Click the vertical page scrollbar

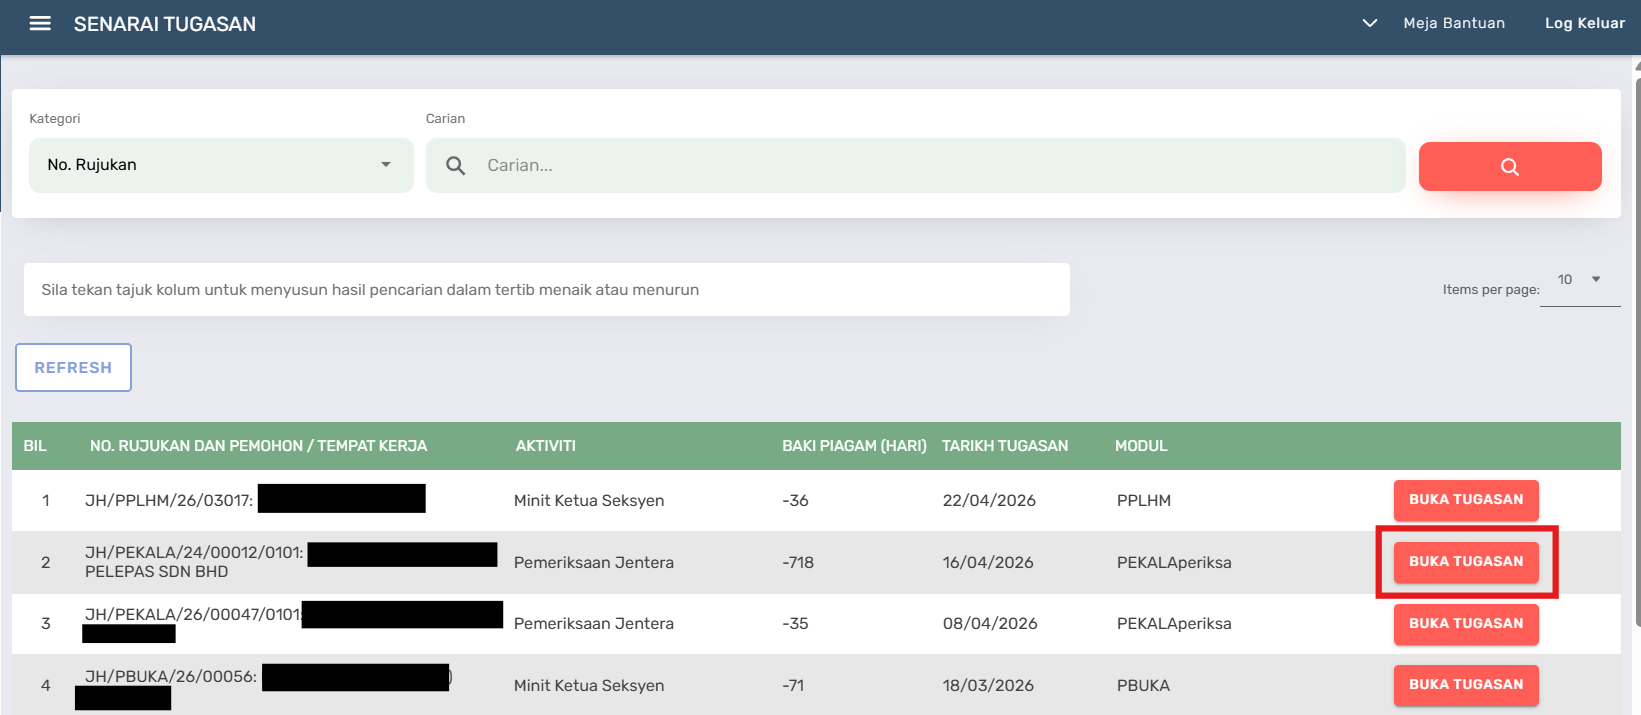pos(1637,350)
